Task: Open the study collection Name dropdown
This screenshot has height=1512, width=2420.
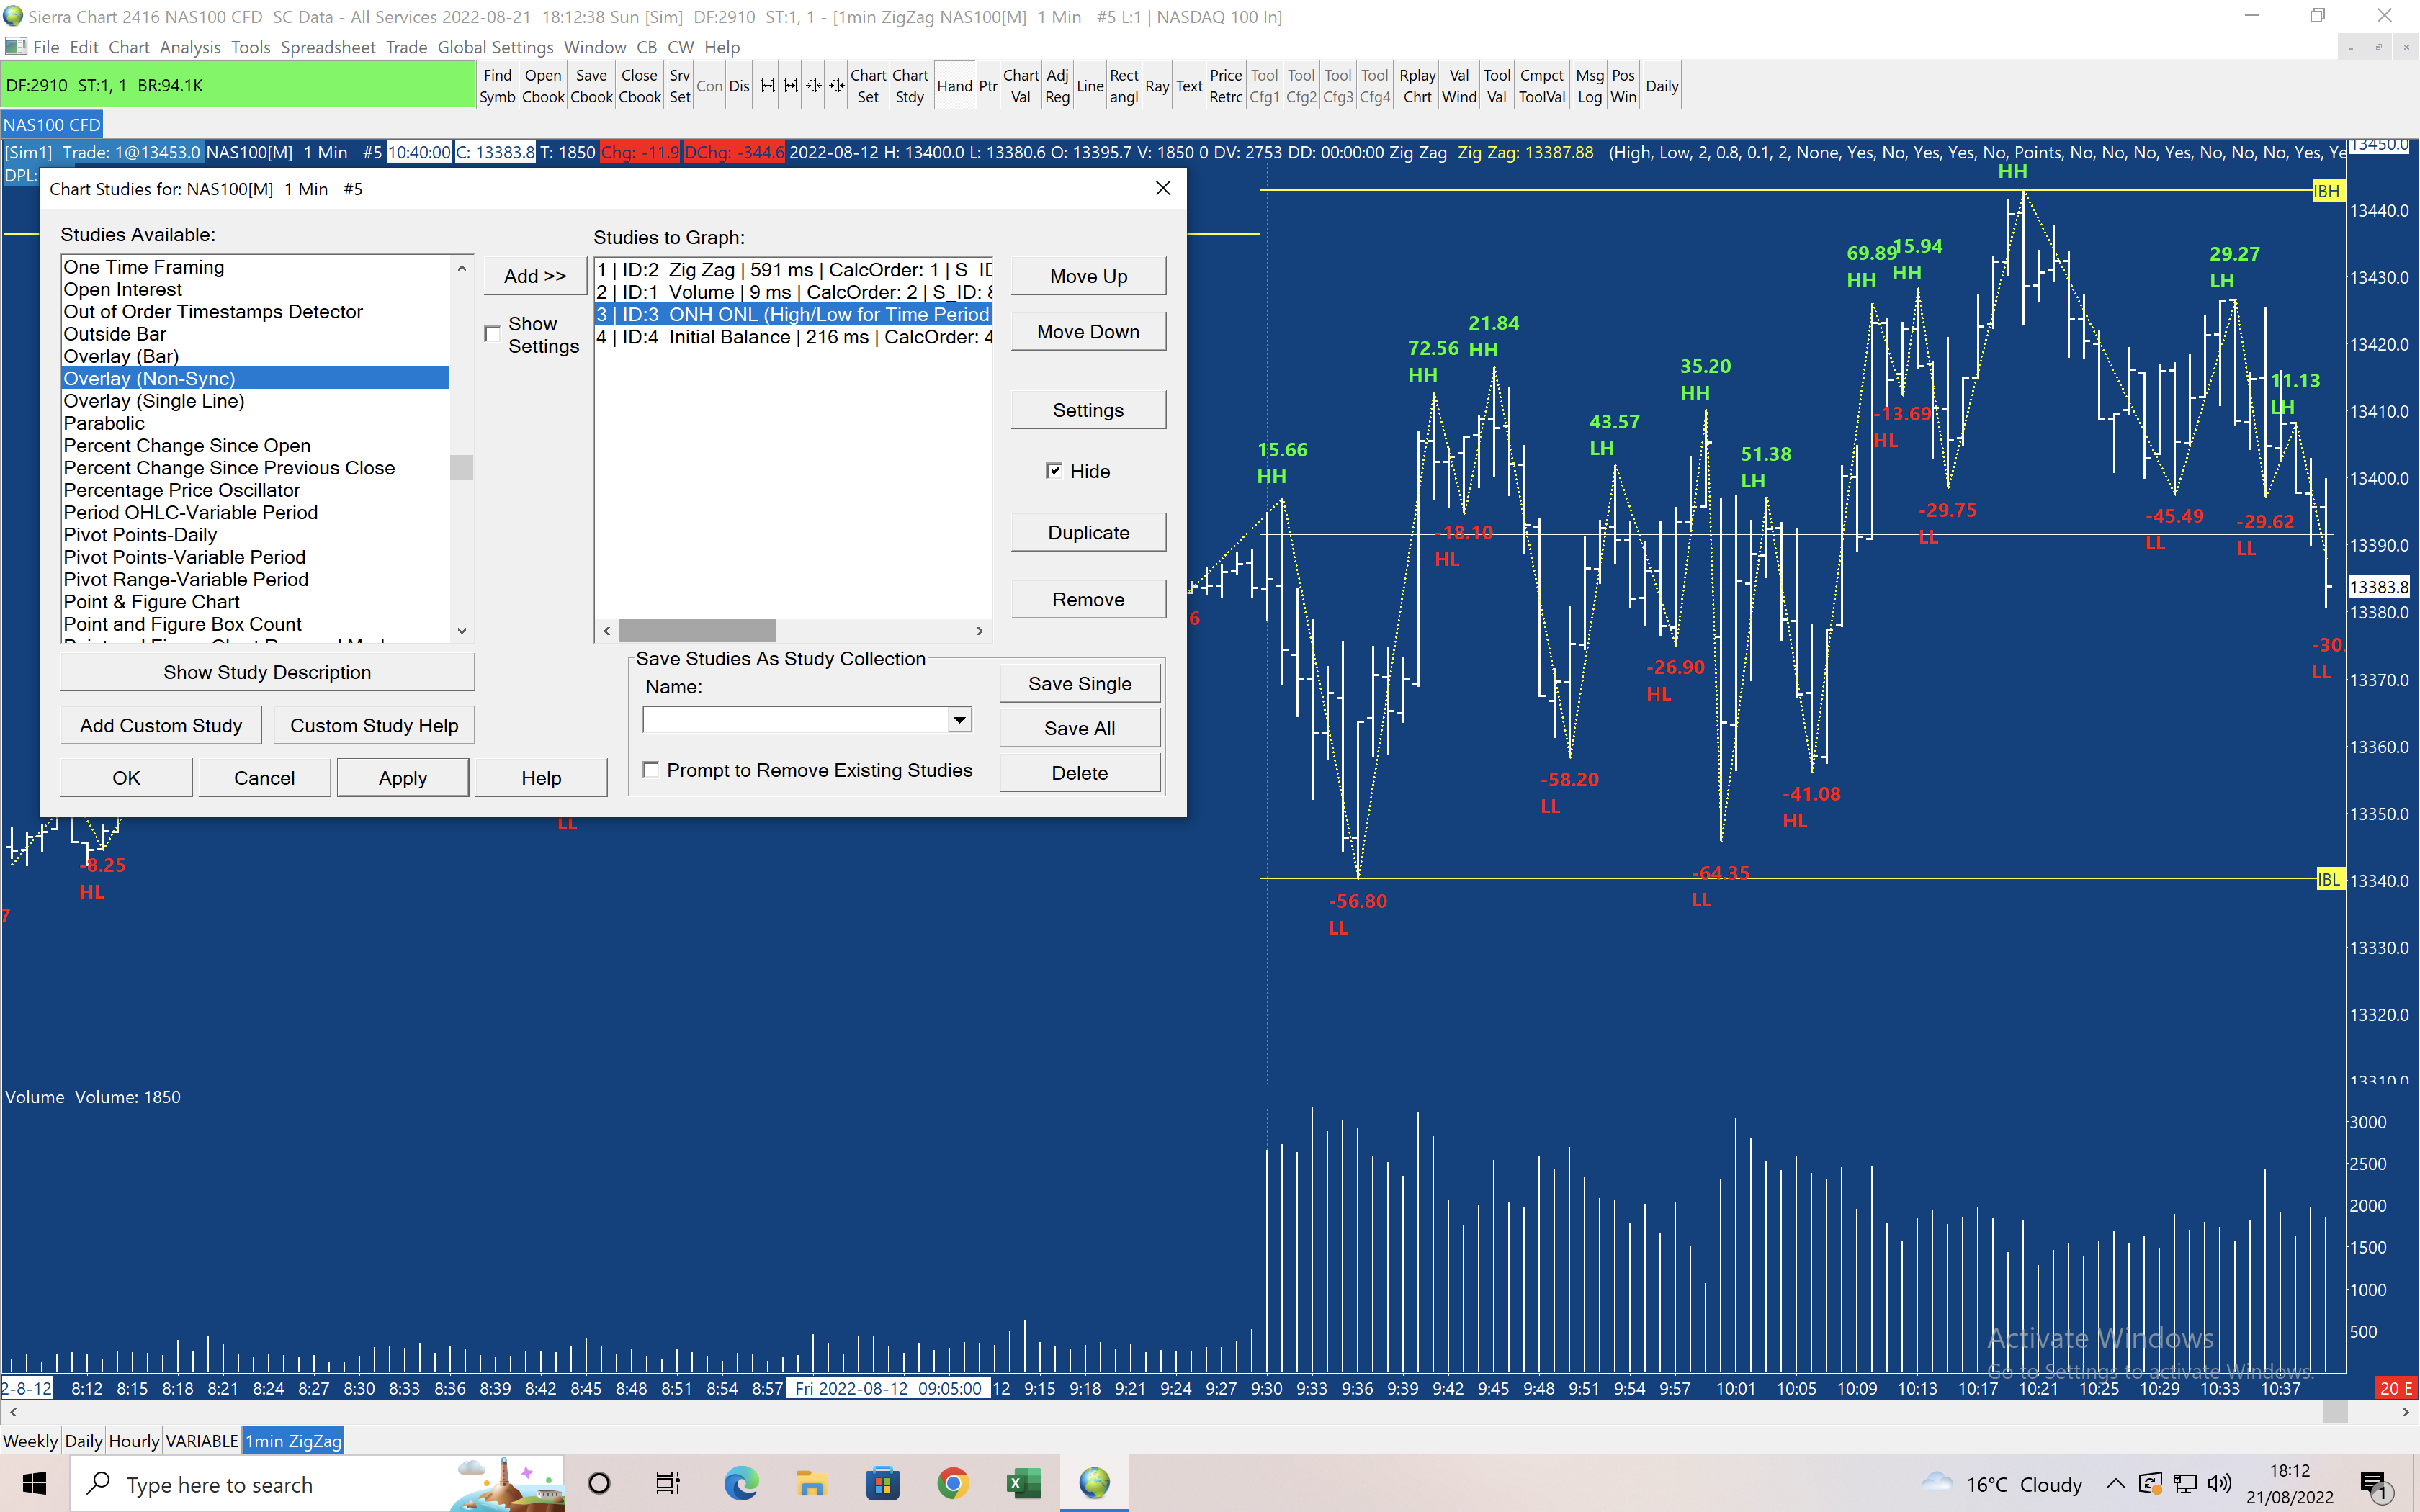Action: click(x=959, y=720)
